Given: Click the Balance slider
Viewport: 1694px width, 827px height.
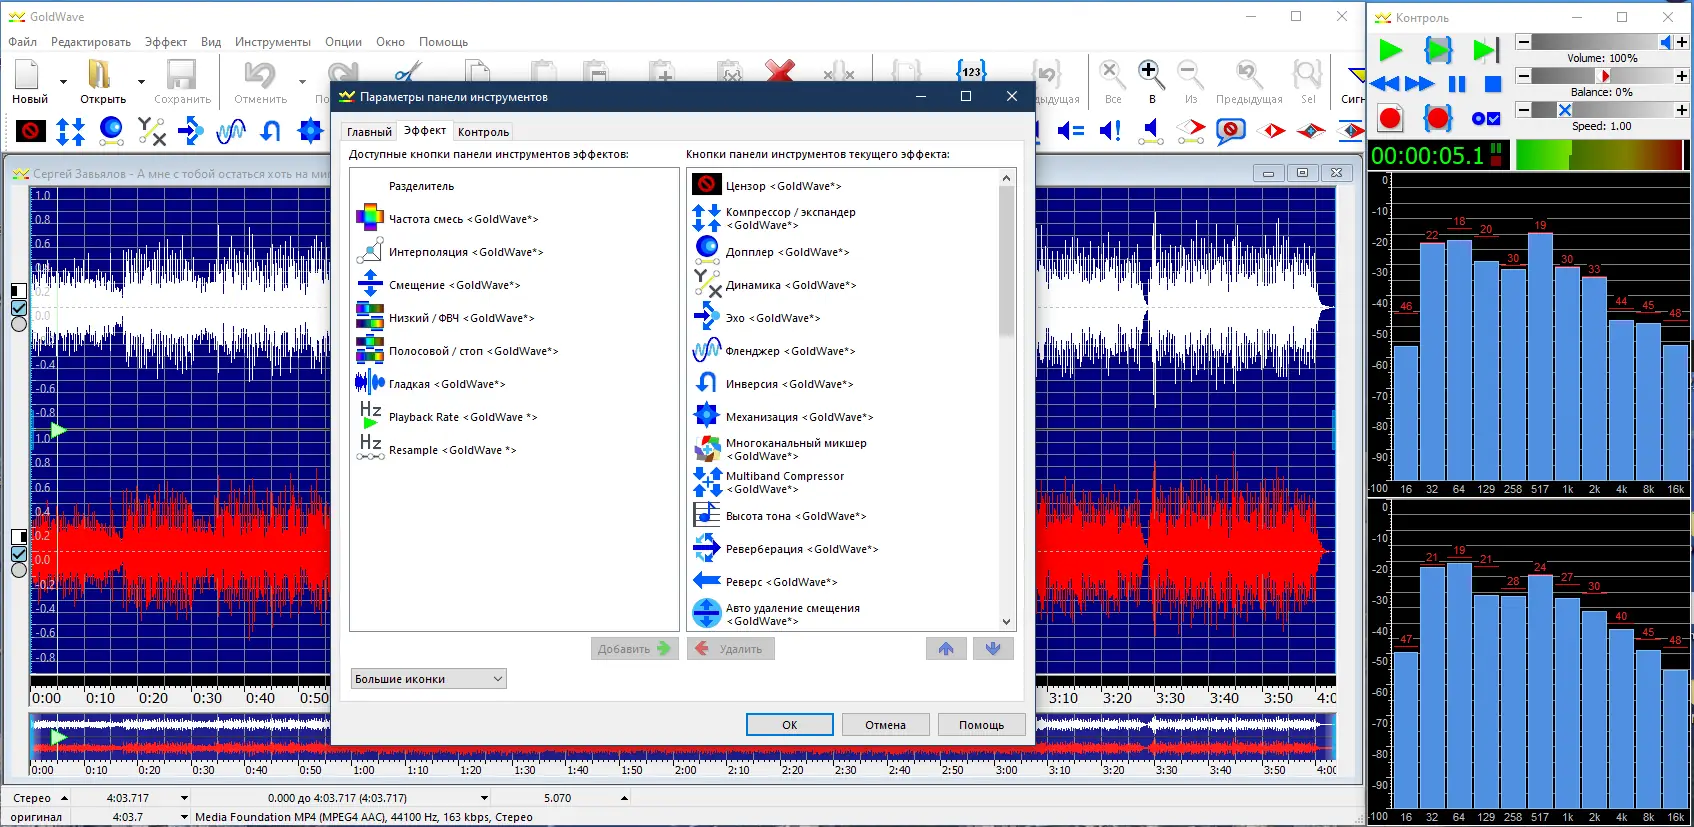Looking at the screenshot, I should coord(1601,76).
